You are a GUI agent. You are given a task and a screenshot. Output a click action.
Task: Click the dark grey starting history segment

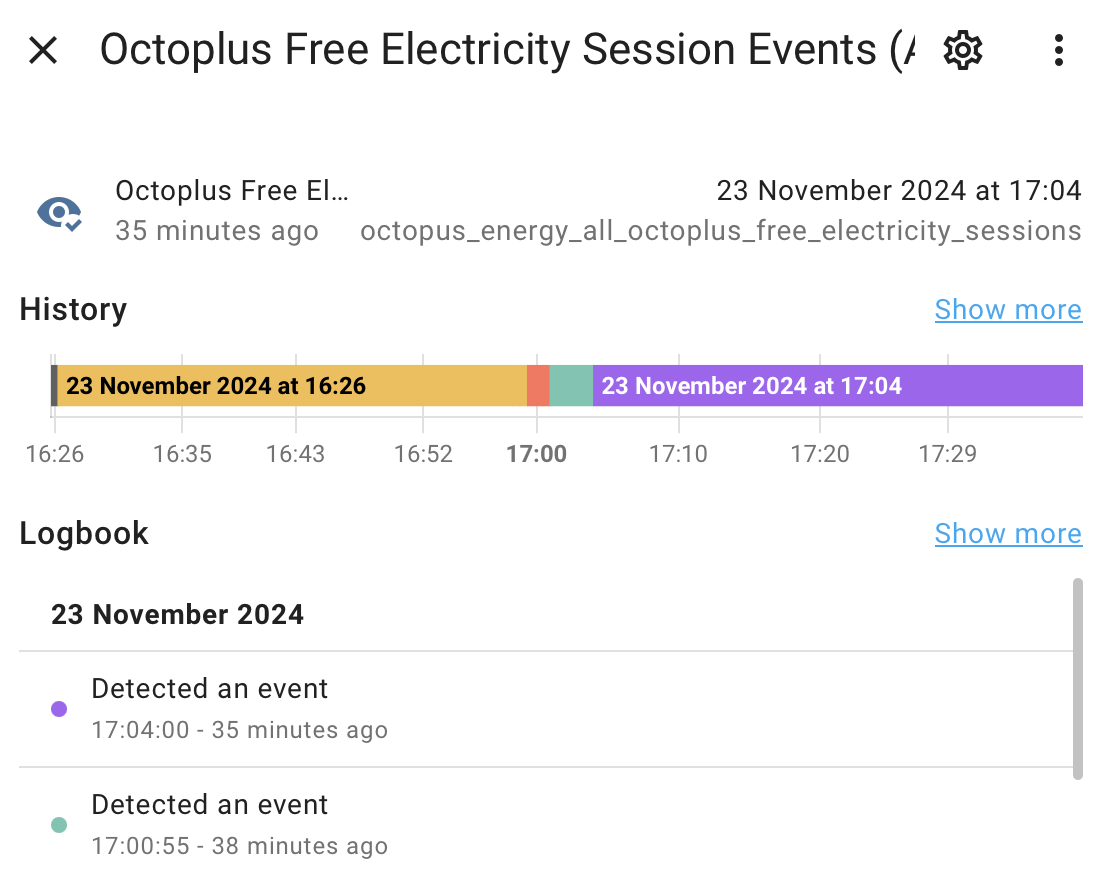click(x=54, y=386)
